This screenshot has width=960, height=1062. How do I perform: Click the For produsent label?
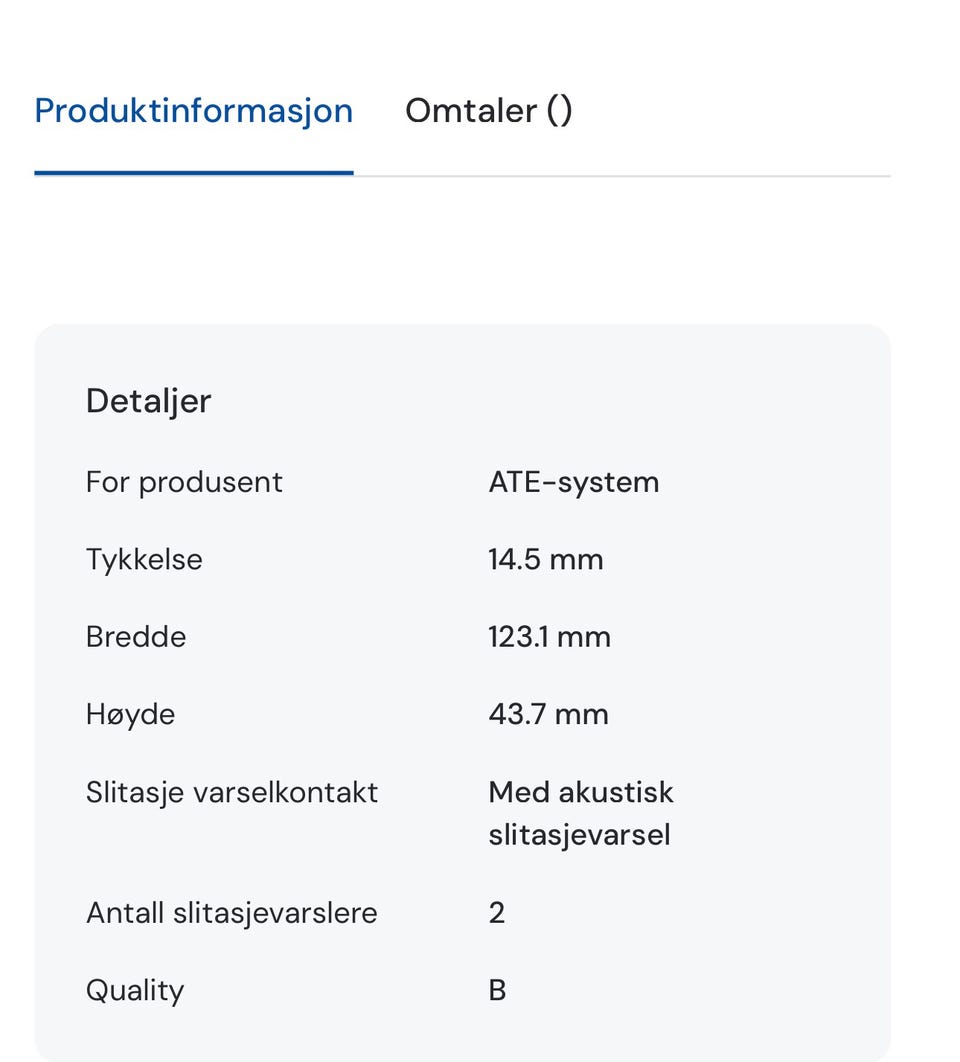coord(184,482)
